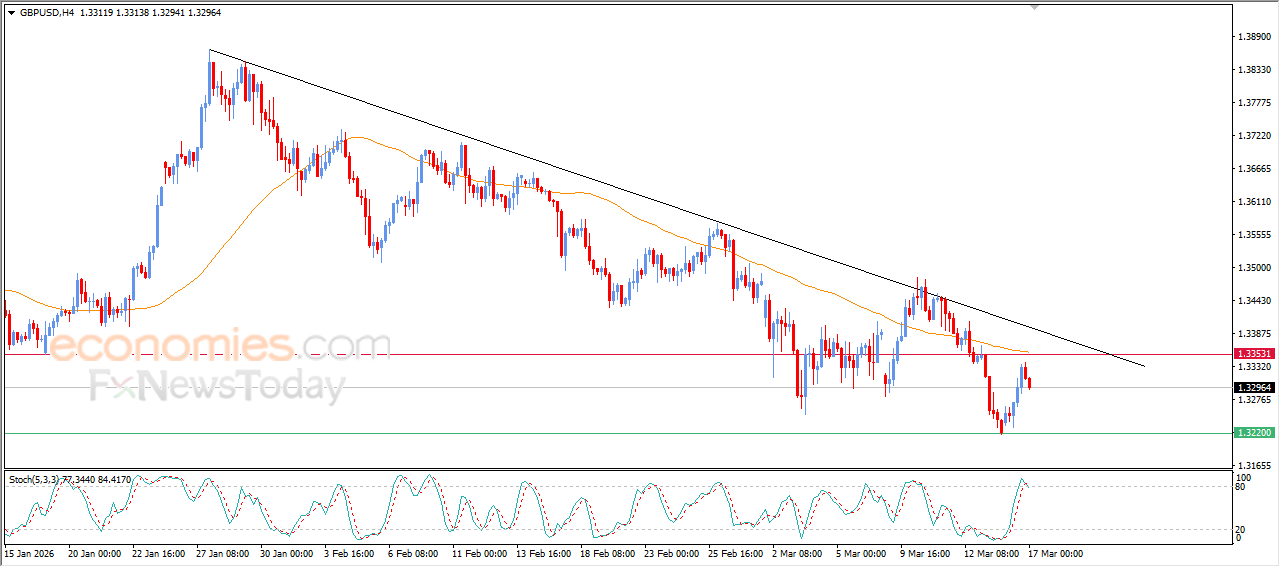
Task: Click the 1.37775 price axis label
Action: [1254, 103]
